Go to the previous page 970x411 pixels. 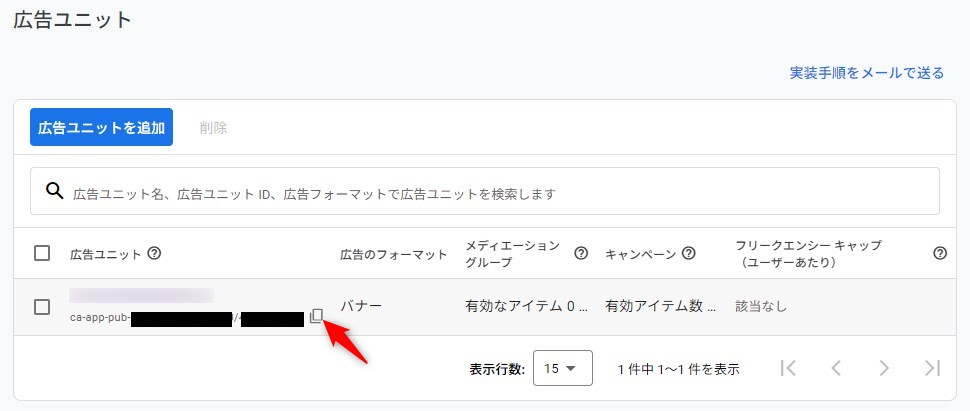(x=836, y=368)
